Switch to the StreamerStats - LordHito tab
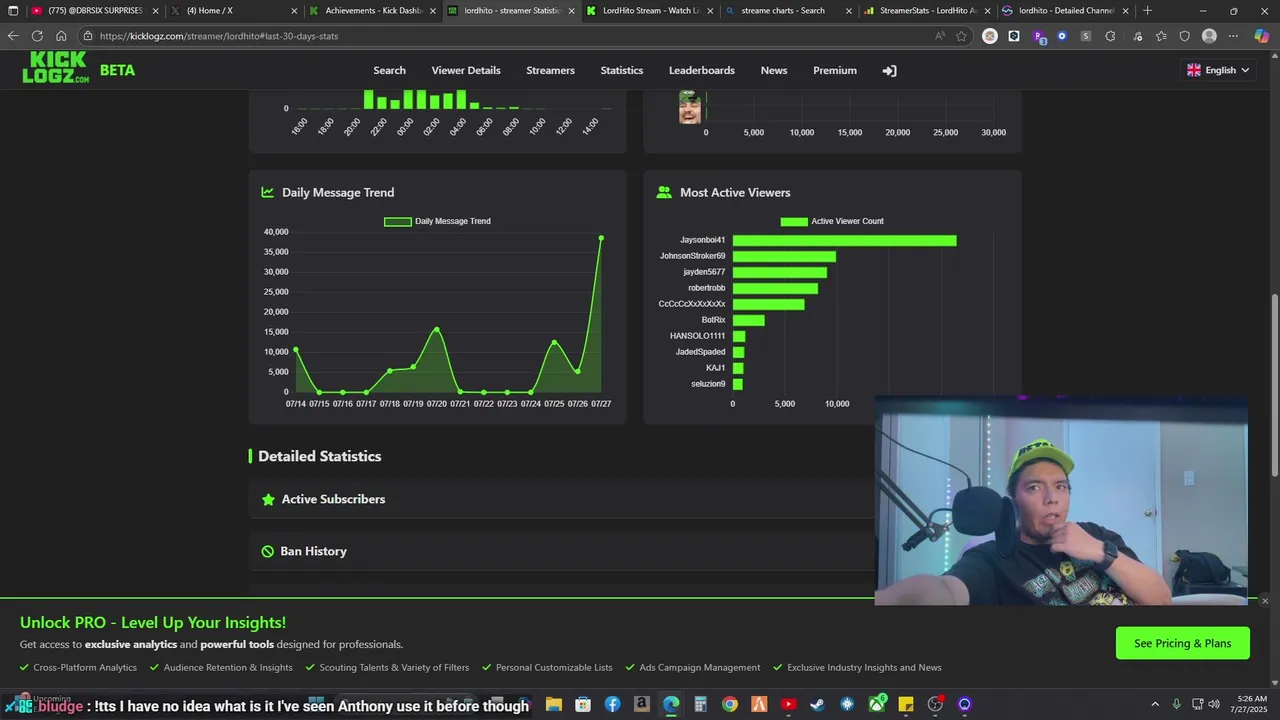 click(927, 11)
